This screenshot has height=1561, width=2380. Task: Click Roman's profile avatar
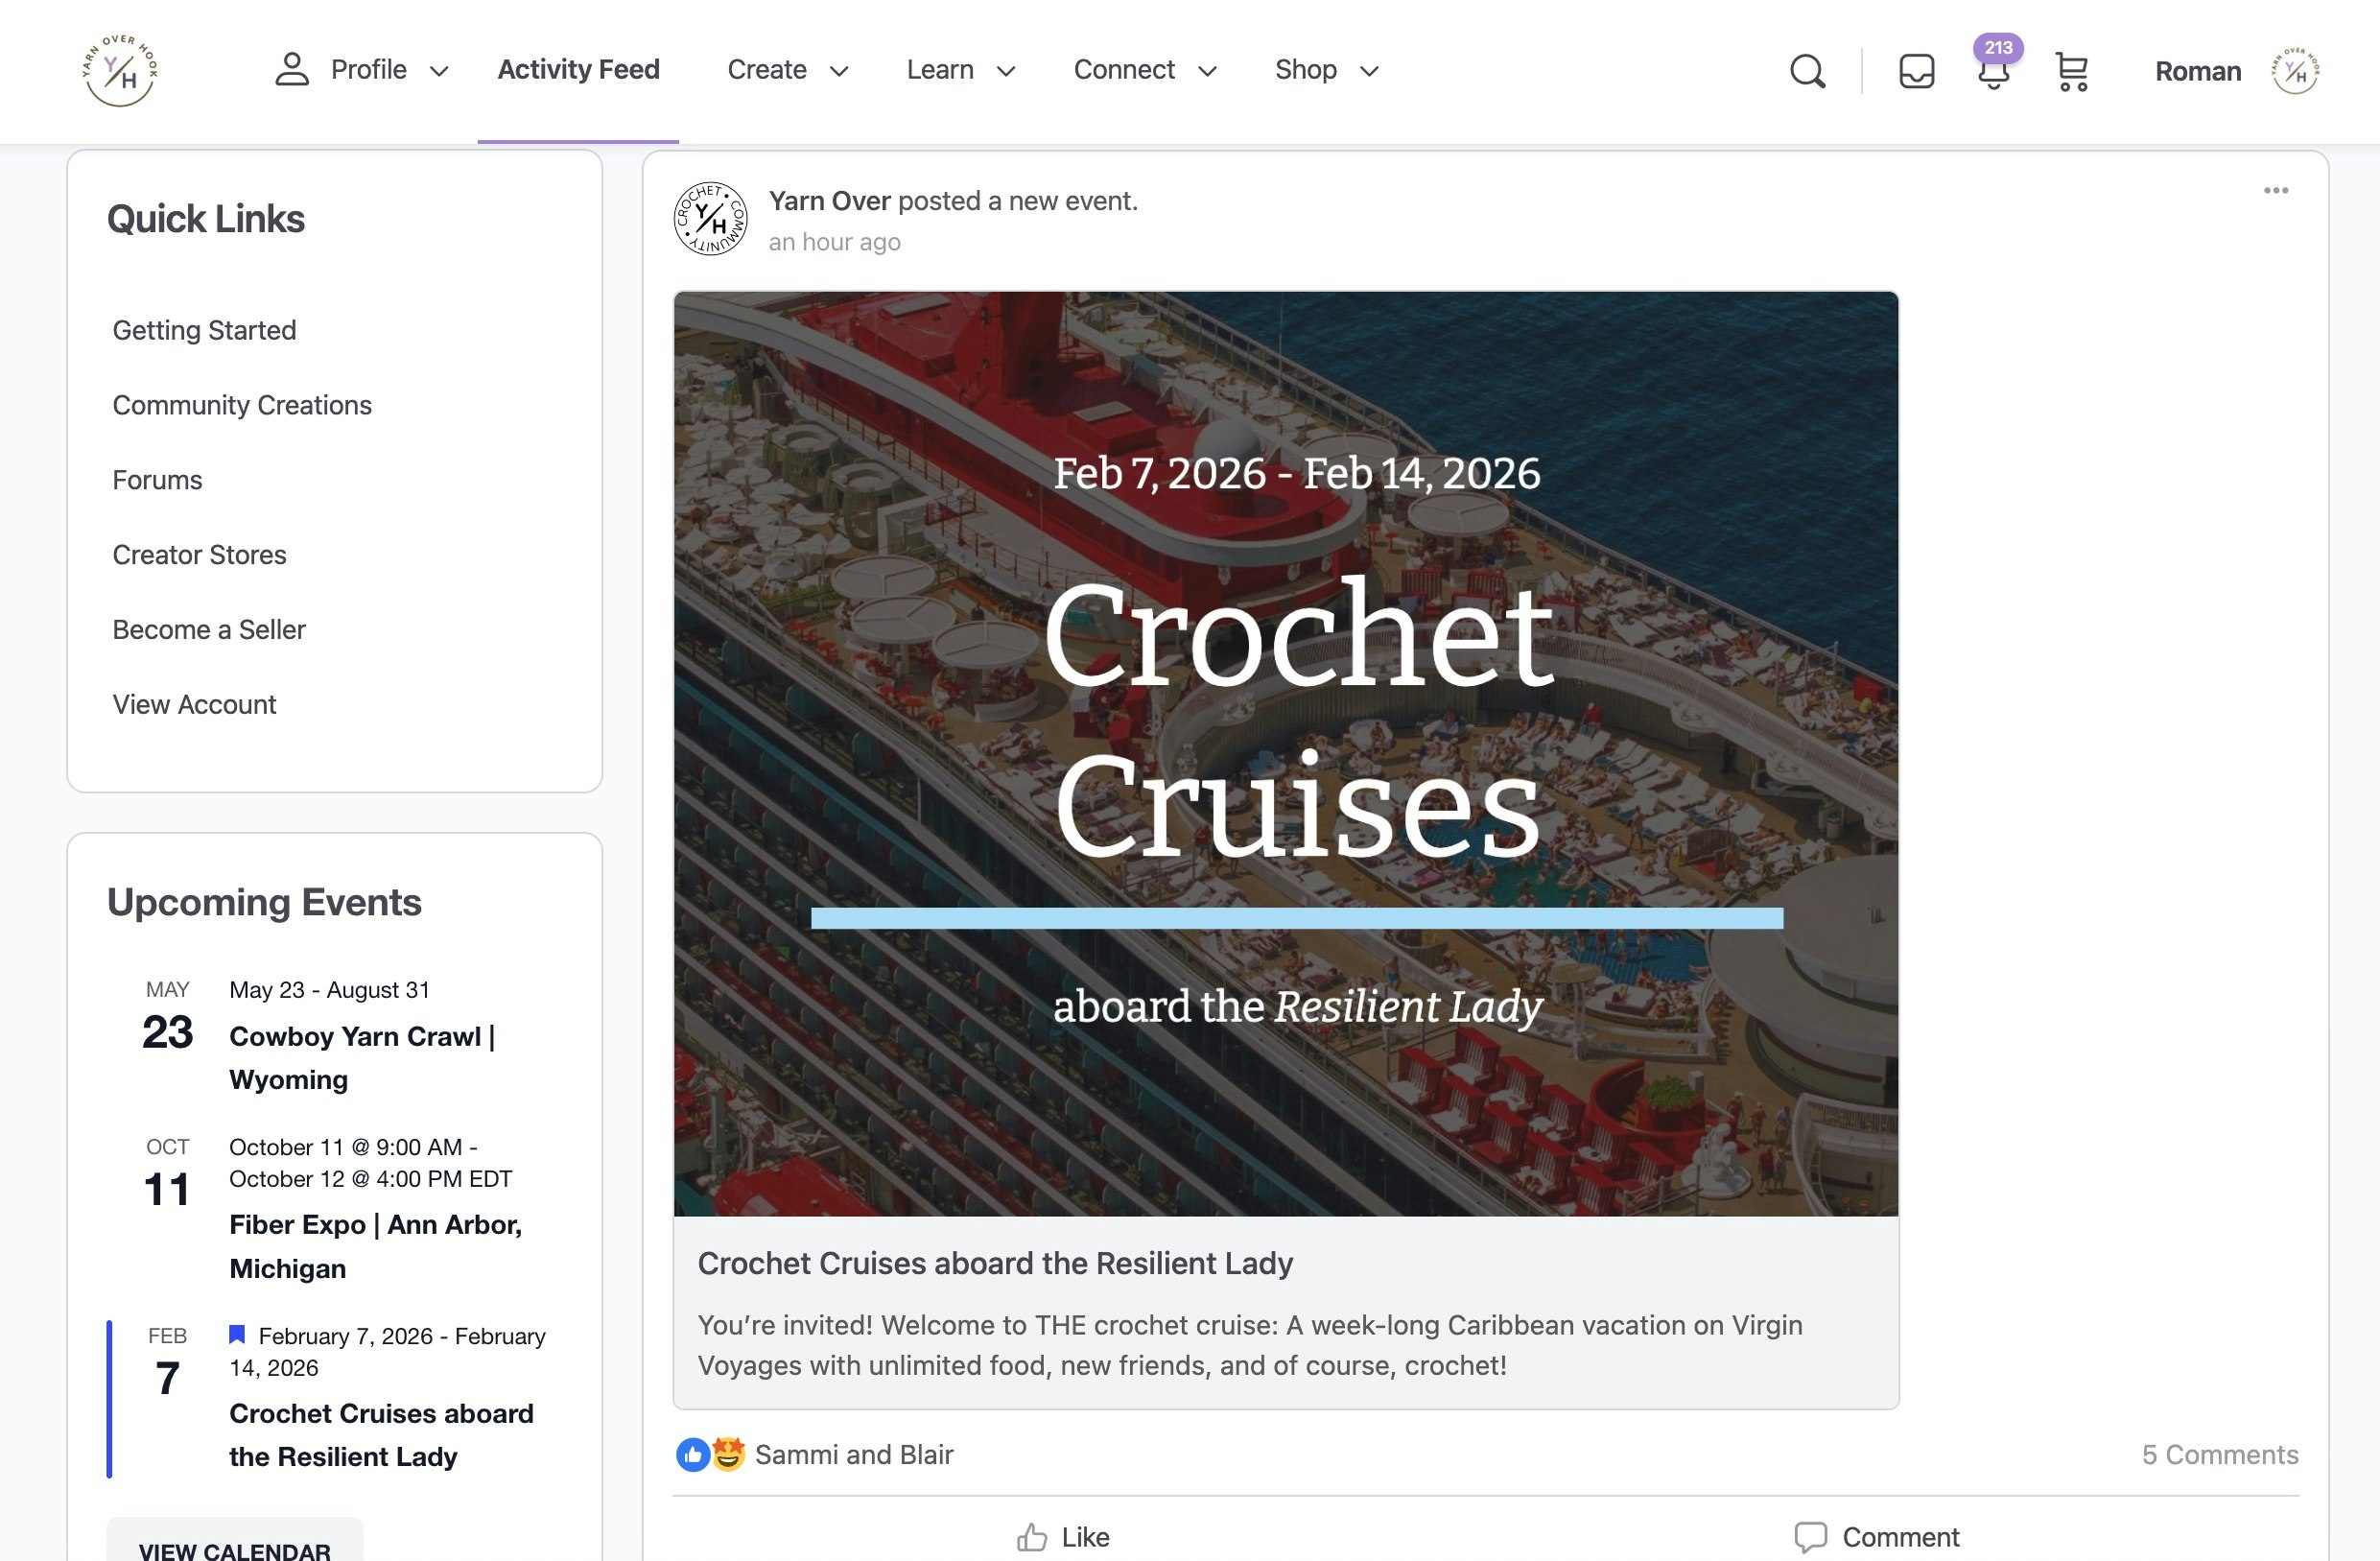click(x=2295, y=71)
